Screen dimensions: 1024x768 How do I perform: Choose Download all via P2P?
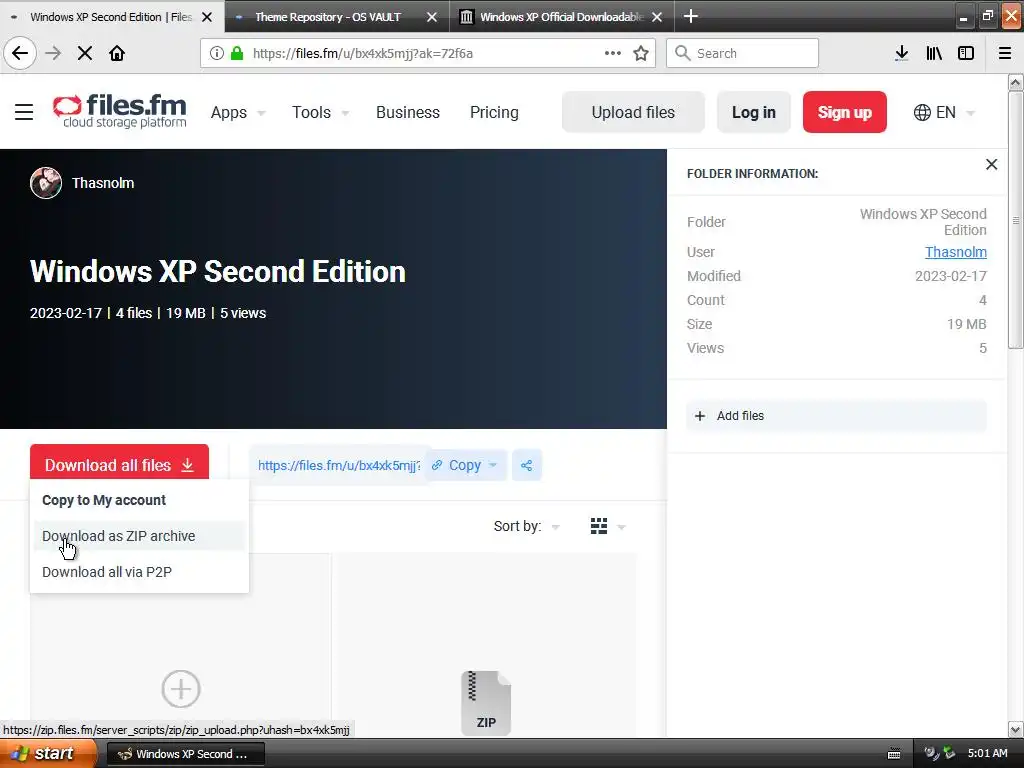coord(107,572)
